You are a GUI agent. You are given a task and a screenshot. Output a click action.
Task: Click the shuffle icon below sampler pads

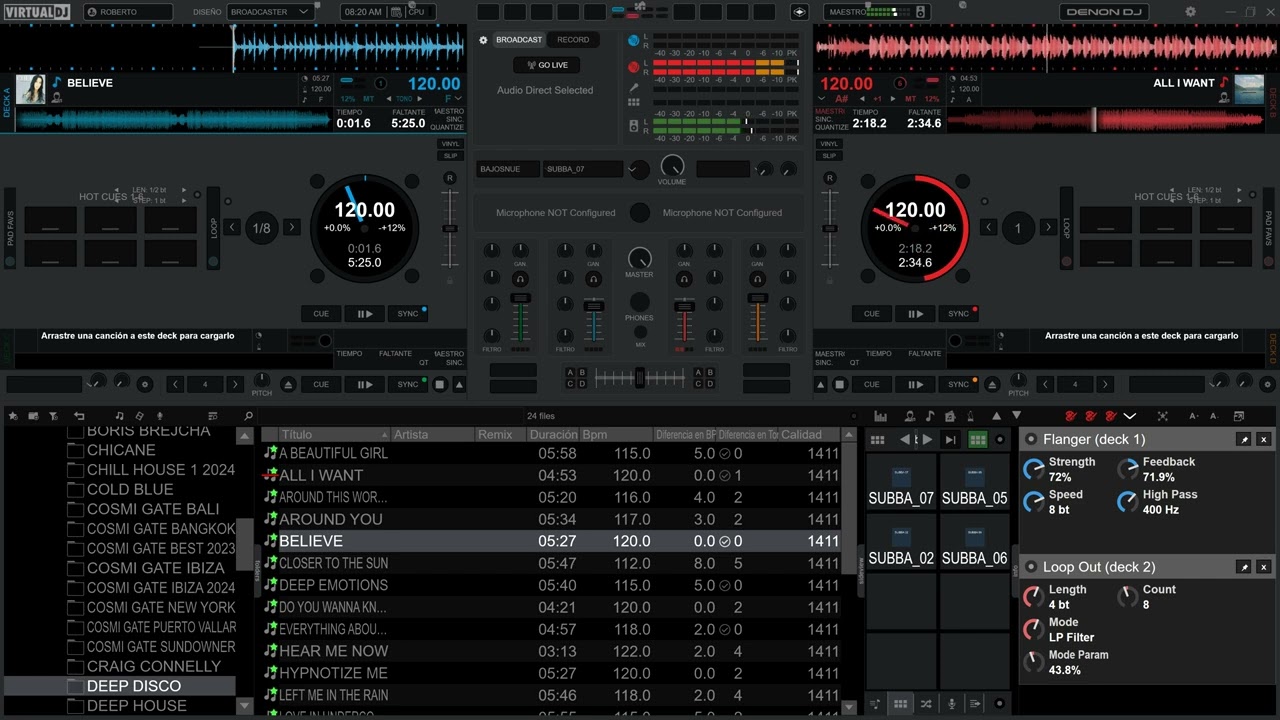pos(926,704)
